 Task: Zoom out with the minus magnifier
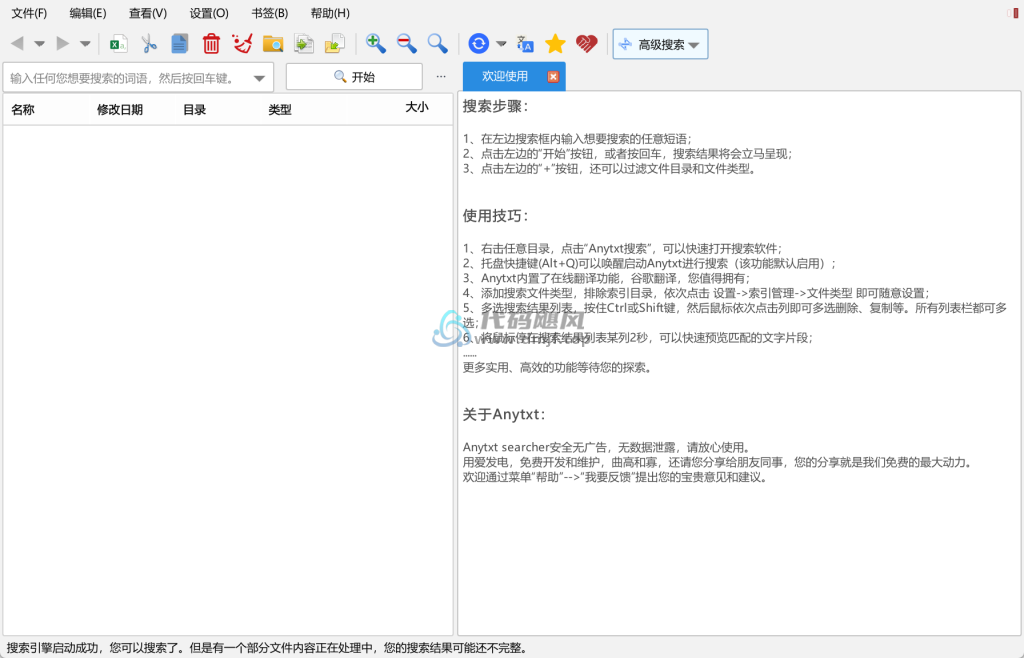(406, 44)
